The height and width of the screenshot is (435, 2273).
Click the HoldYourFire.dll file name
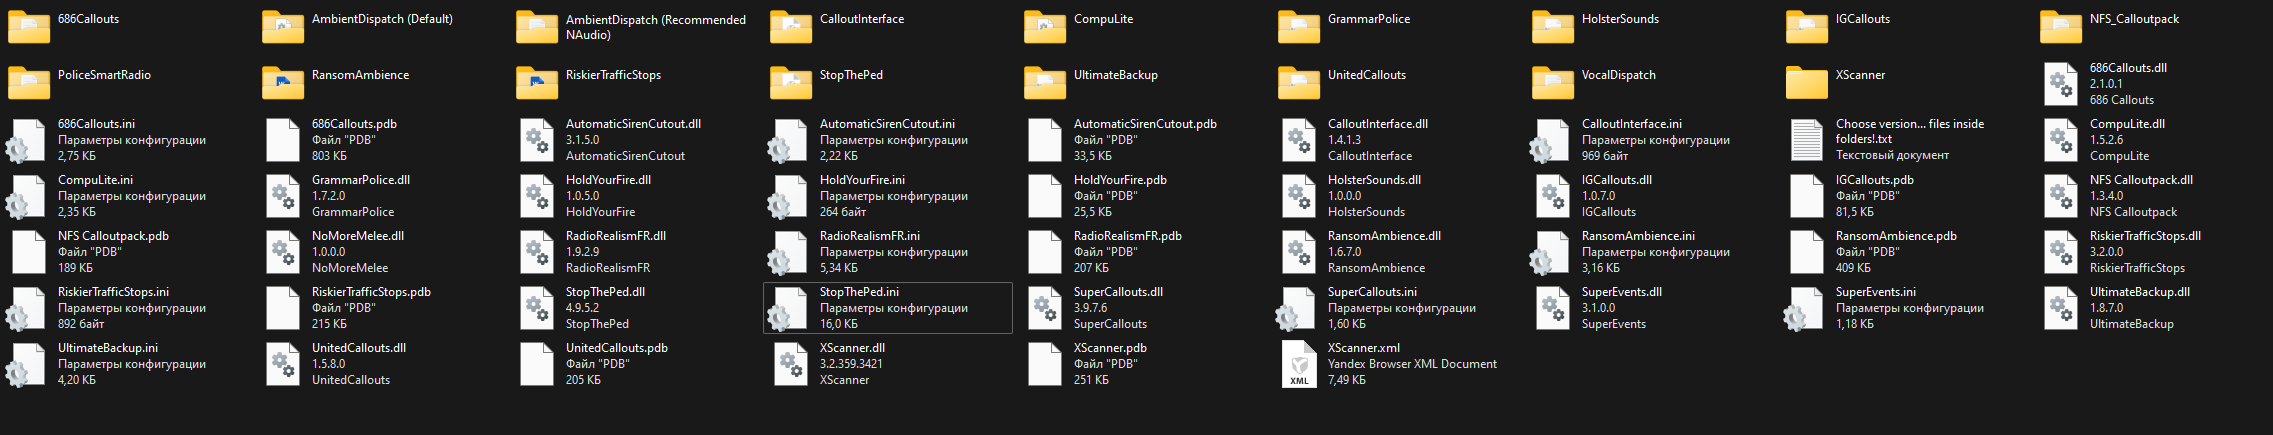coord(608,180)
